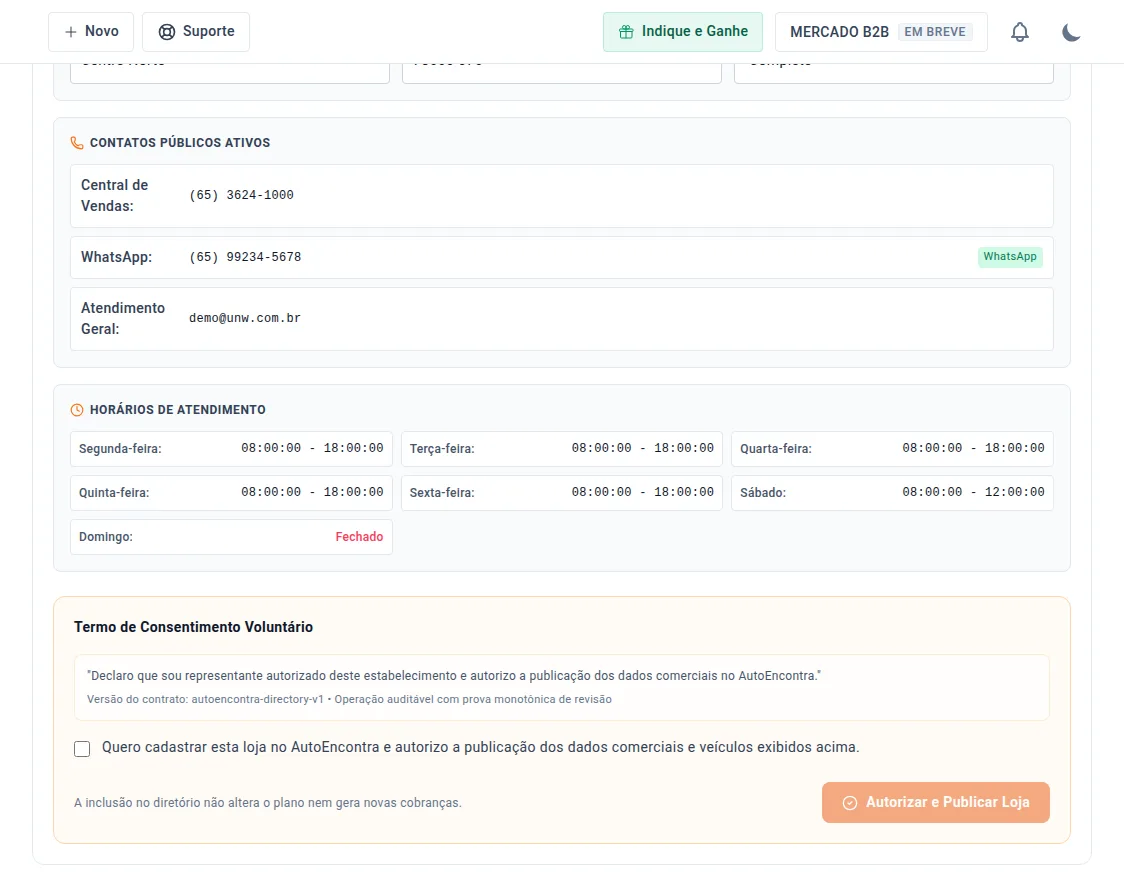Click the gift icon in Indique e Ganhe
The width and height of the screenshot is (1124, 880).
pyautogui.click(x=626, y=32)
